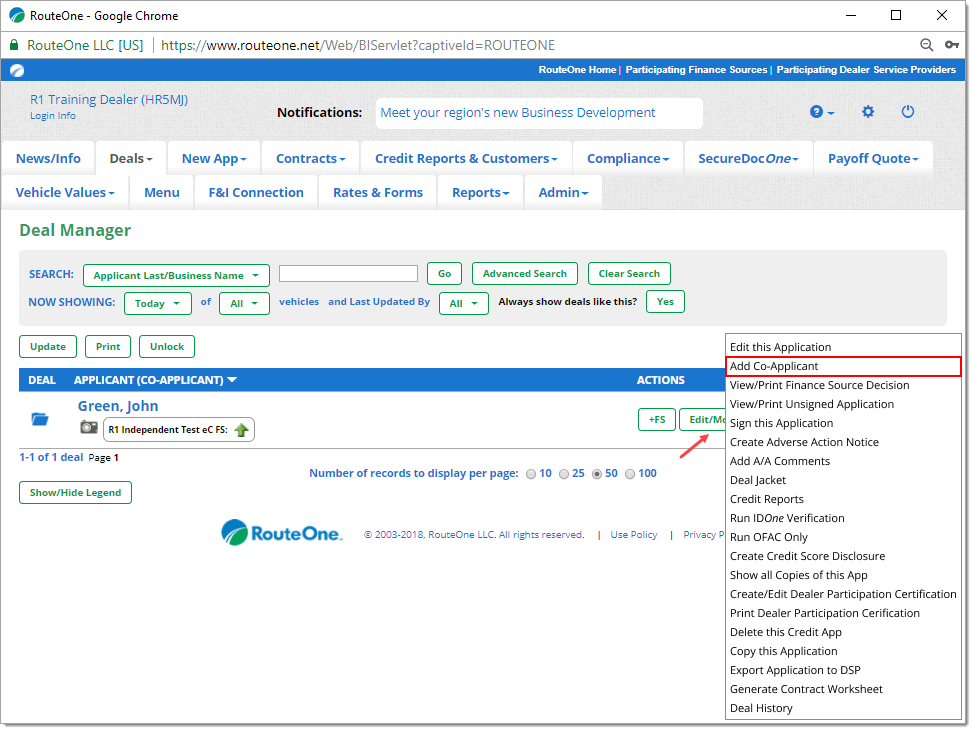The width and height of the screenshot is (973, 731).
Task: Expand Credit Reports & Customers menu
Action: pos(466,158)
